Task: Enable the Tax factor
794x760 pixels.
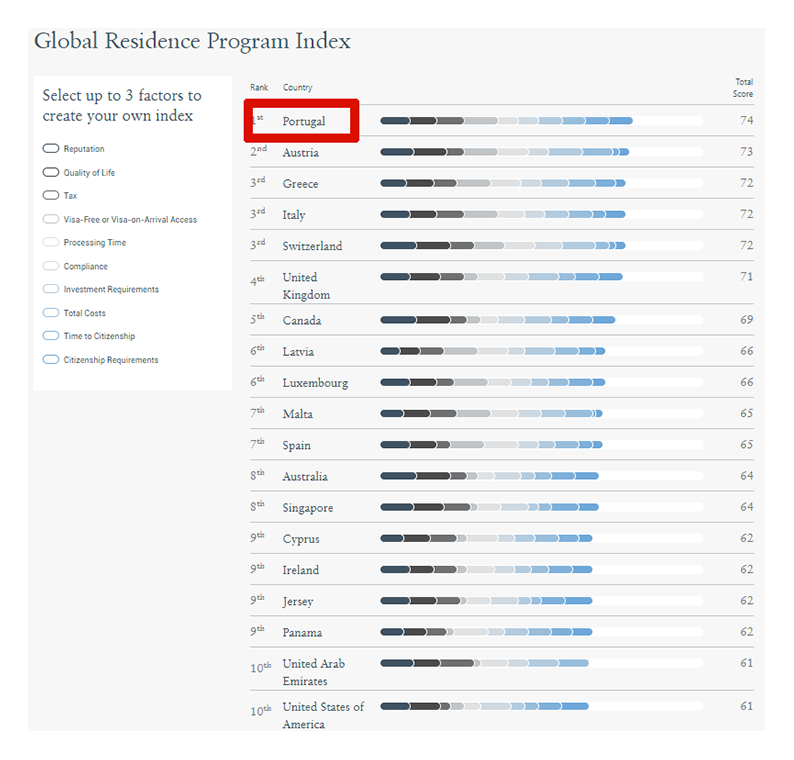Action: 51,195
